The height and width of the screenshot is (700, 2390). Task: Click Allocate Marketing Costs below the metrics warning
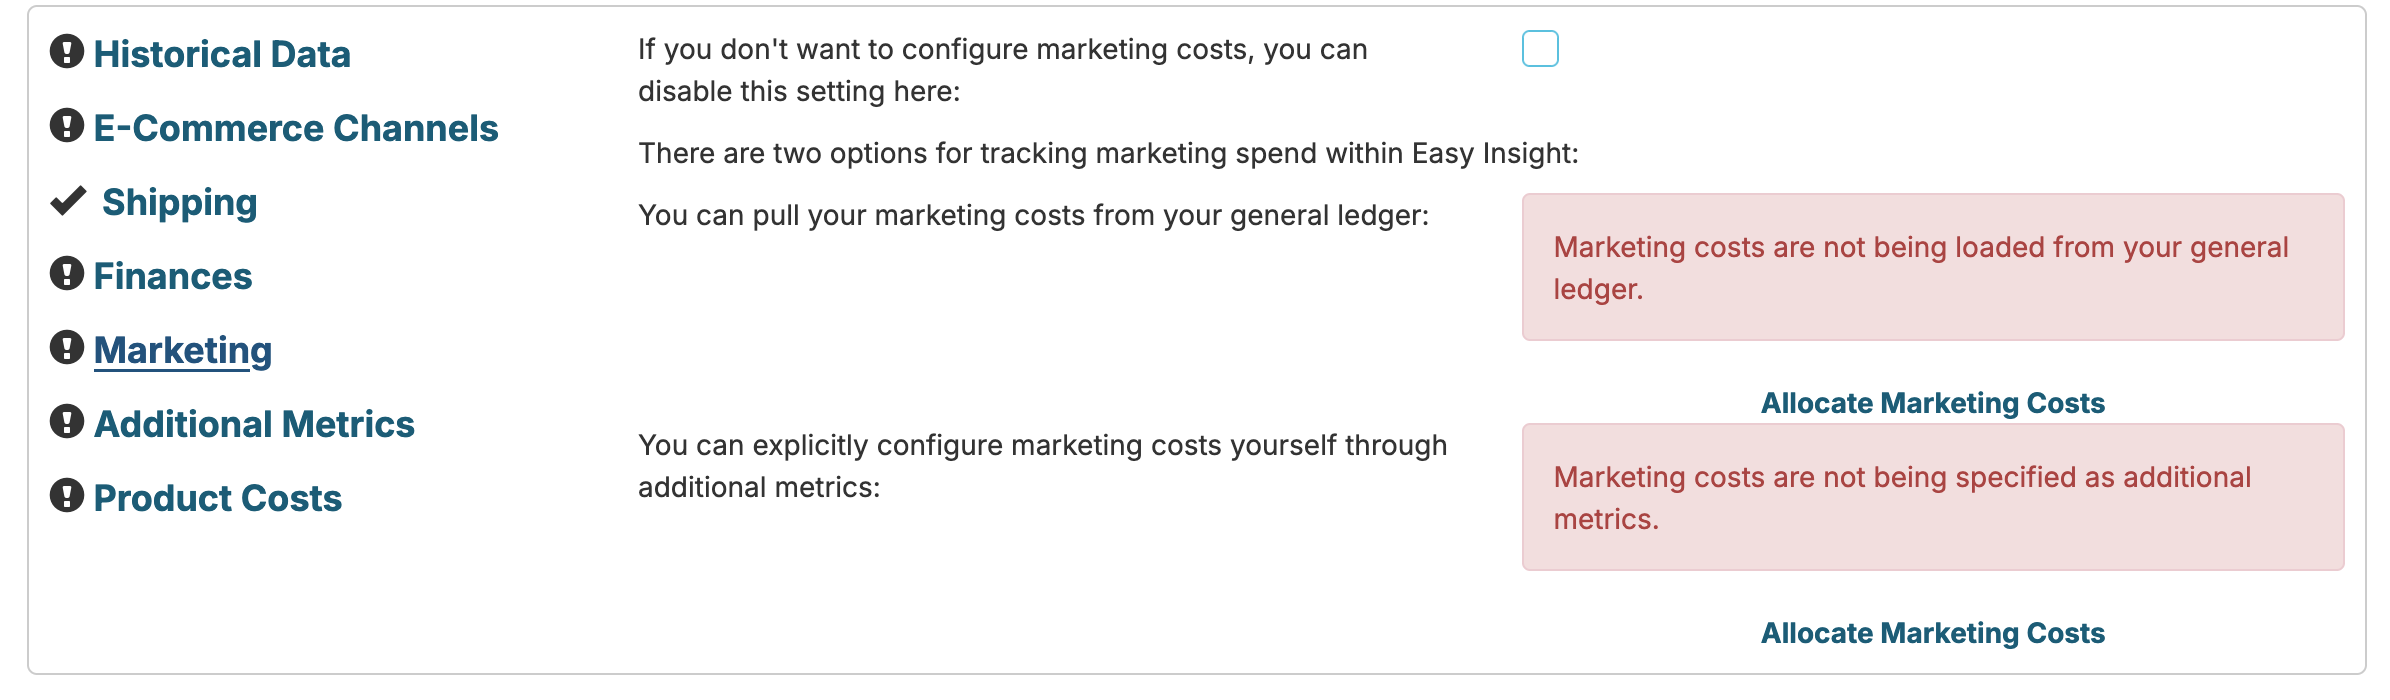(x=1932, y=633)
